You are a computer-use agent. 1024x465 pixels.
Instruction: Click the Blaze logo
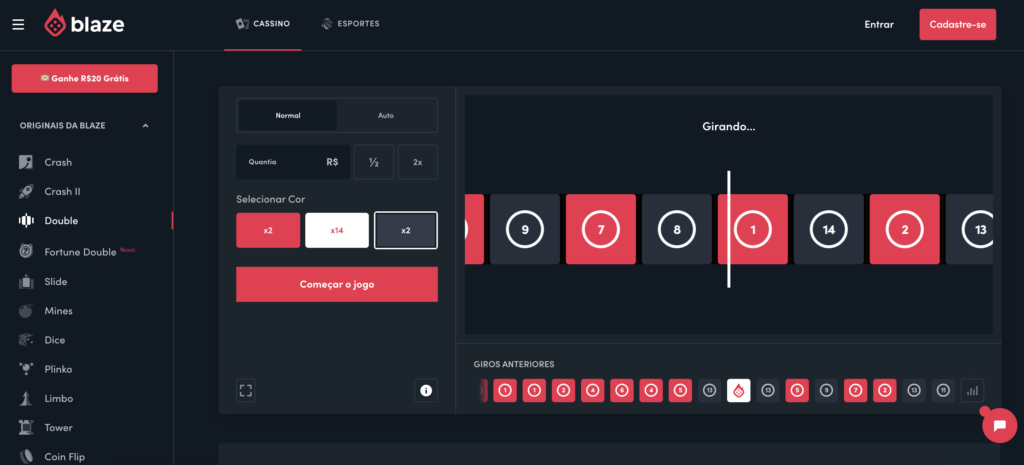coord(84,24)
